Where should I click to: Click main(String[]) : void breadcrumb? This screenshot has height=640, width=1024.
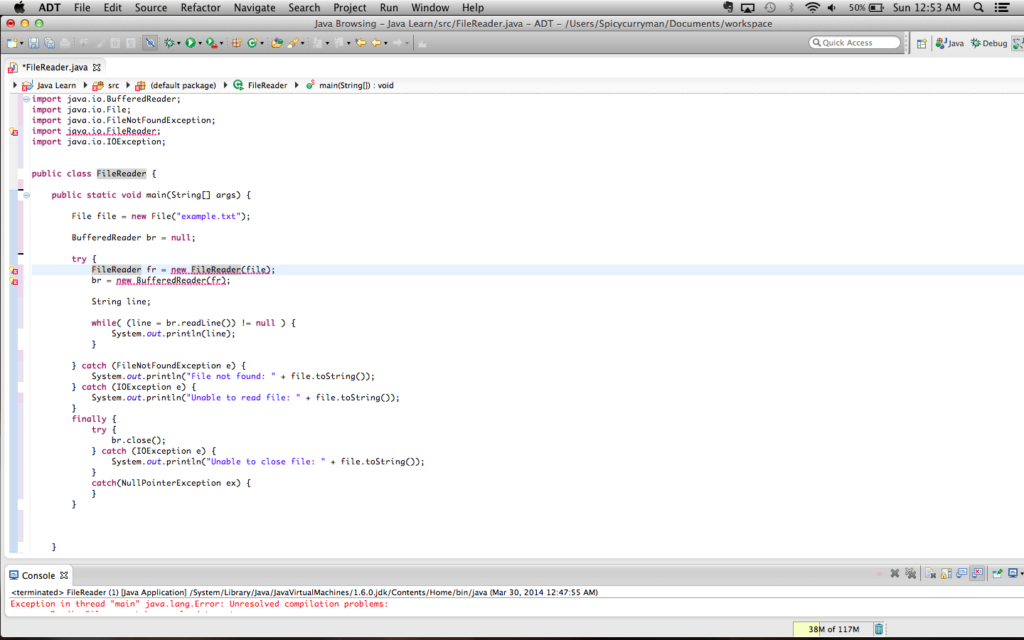[x=356, y=85]
